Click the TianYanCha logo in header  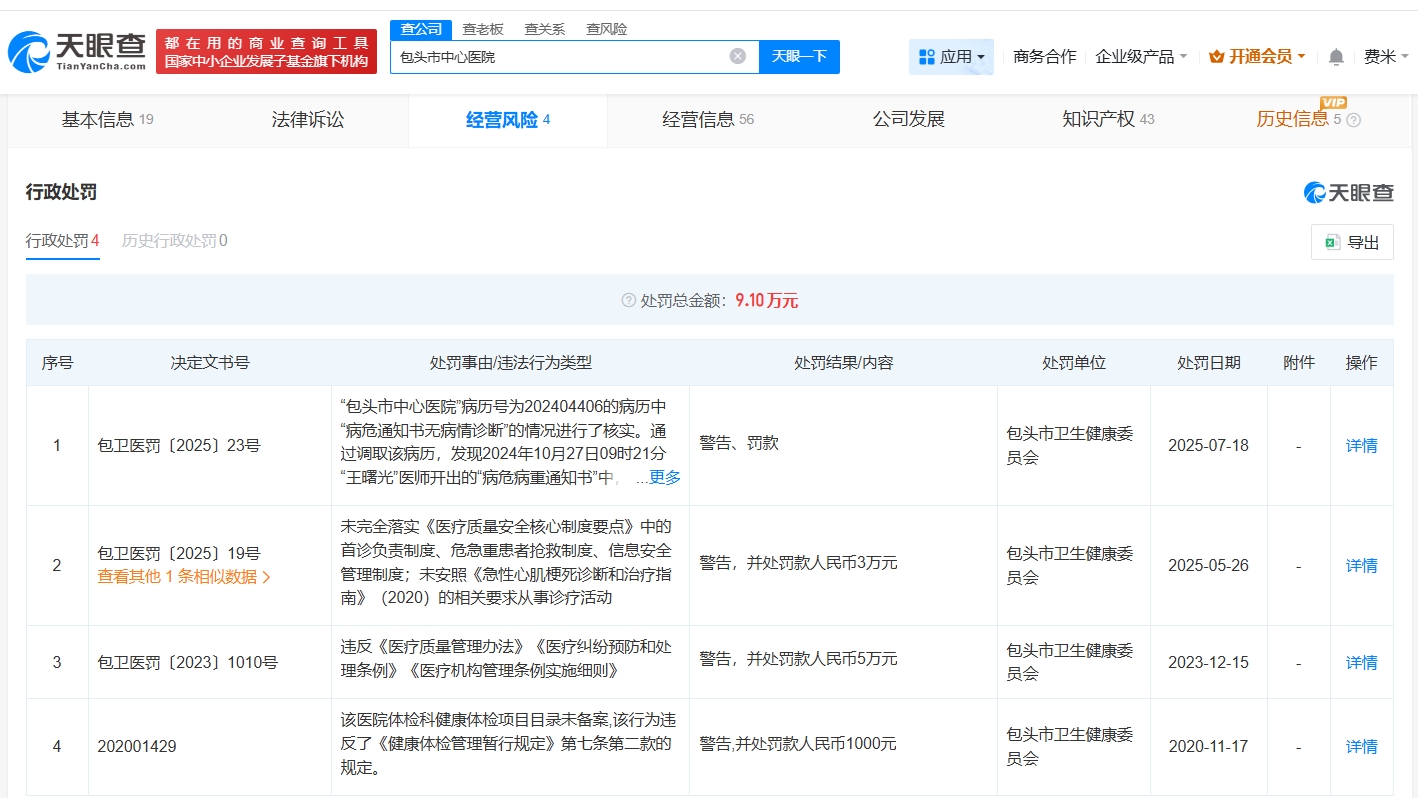tap(78, 52)
